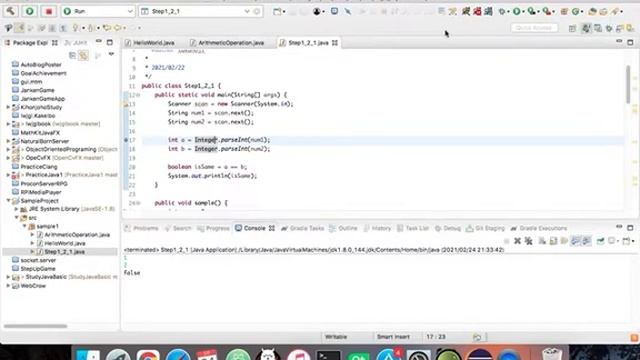
Task: Click the External Tools run icon
Action: pyautogui.click(x=547, y=11)
